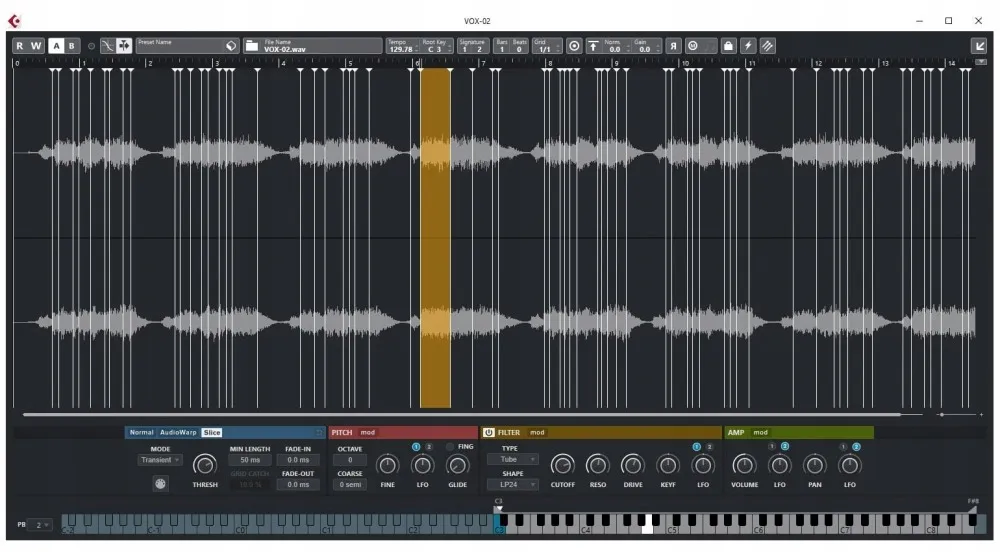Image resolution: width=1000 pixels, height=552 pixels.
Task: Select the highlighted orange slice in waveform
Action: [436, 238]
